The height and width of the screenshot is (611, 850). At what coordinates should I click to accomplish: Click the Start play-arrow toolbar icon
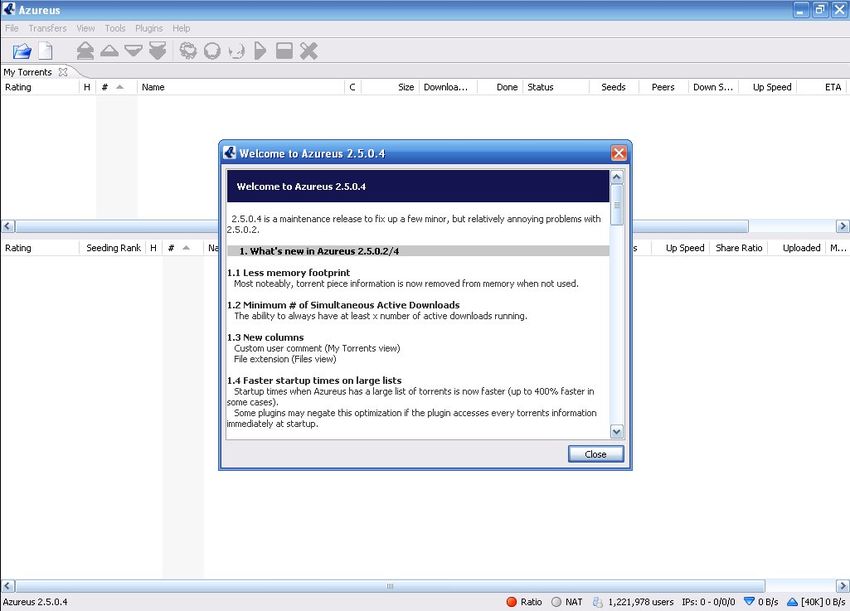pos(260,51)
